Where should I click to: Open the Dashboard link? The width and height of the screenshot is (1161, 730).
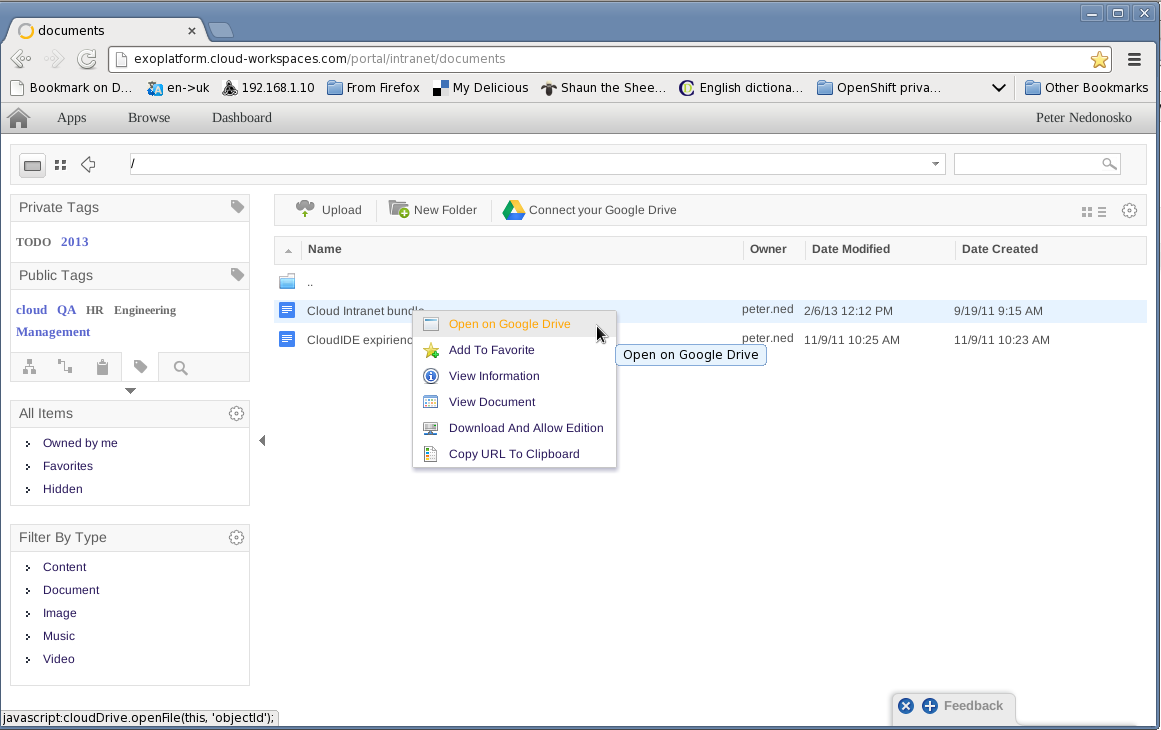tap(241, 118)
